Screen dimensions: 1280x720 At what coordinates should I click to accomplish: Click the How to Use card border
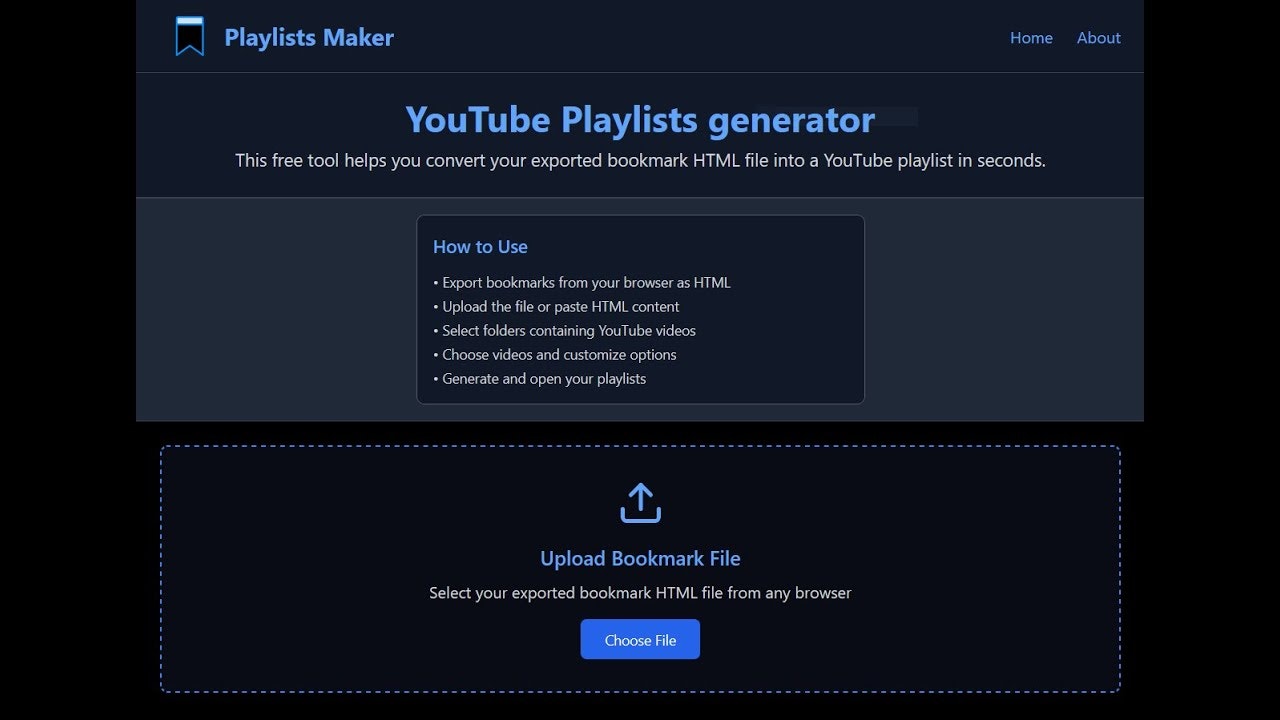pos(640,215)
